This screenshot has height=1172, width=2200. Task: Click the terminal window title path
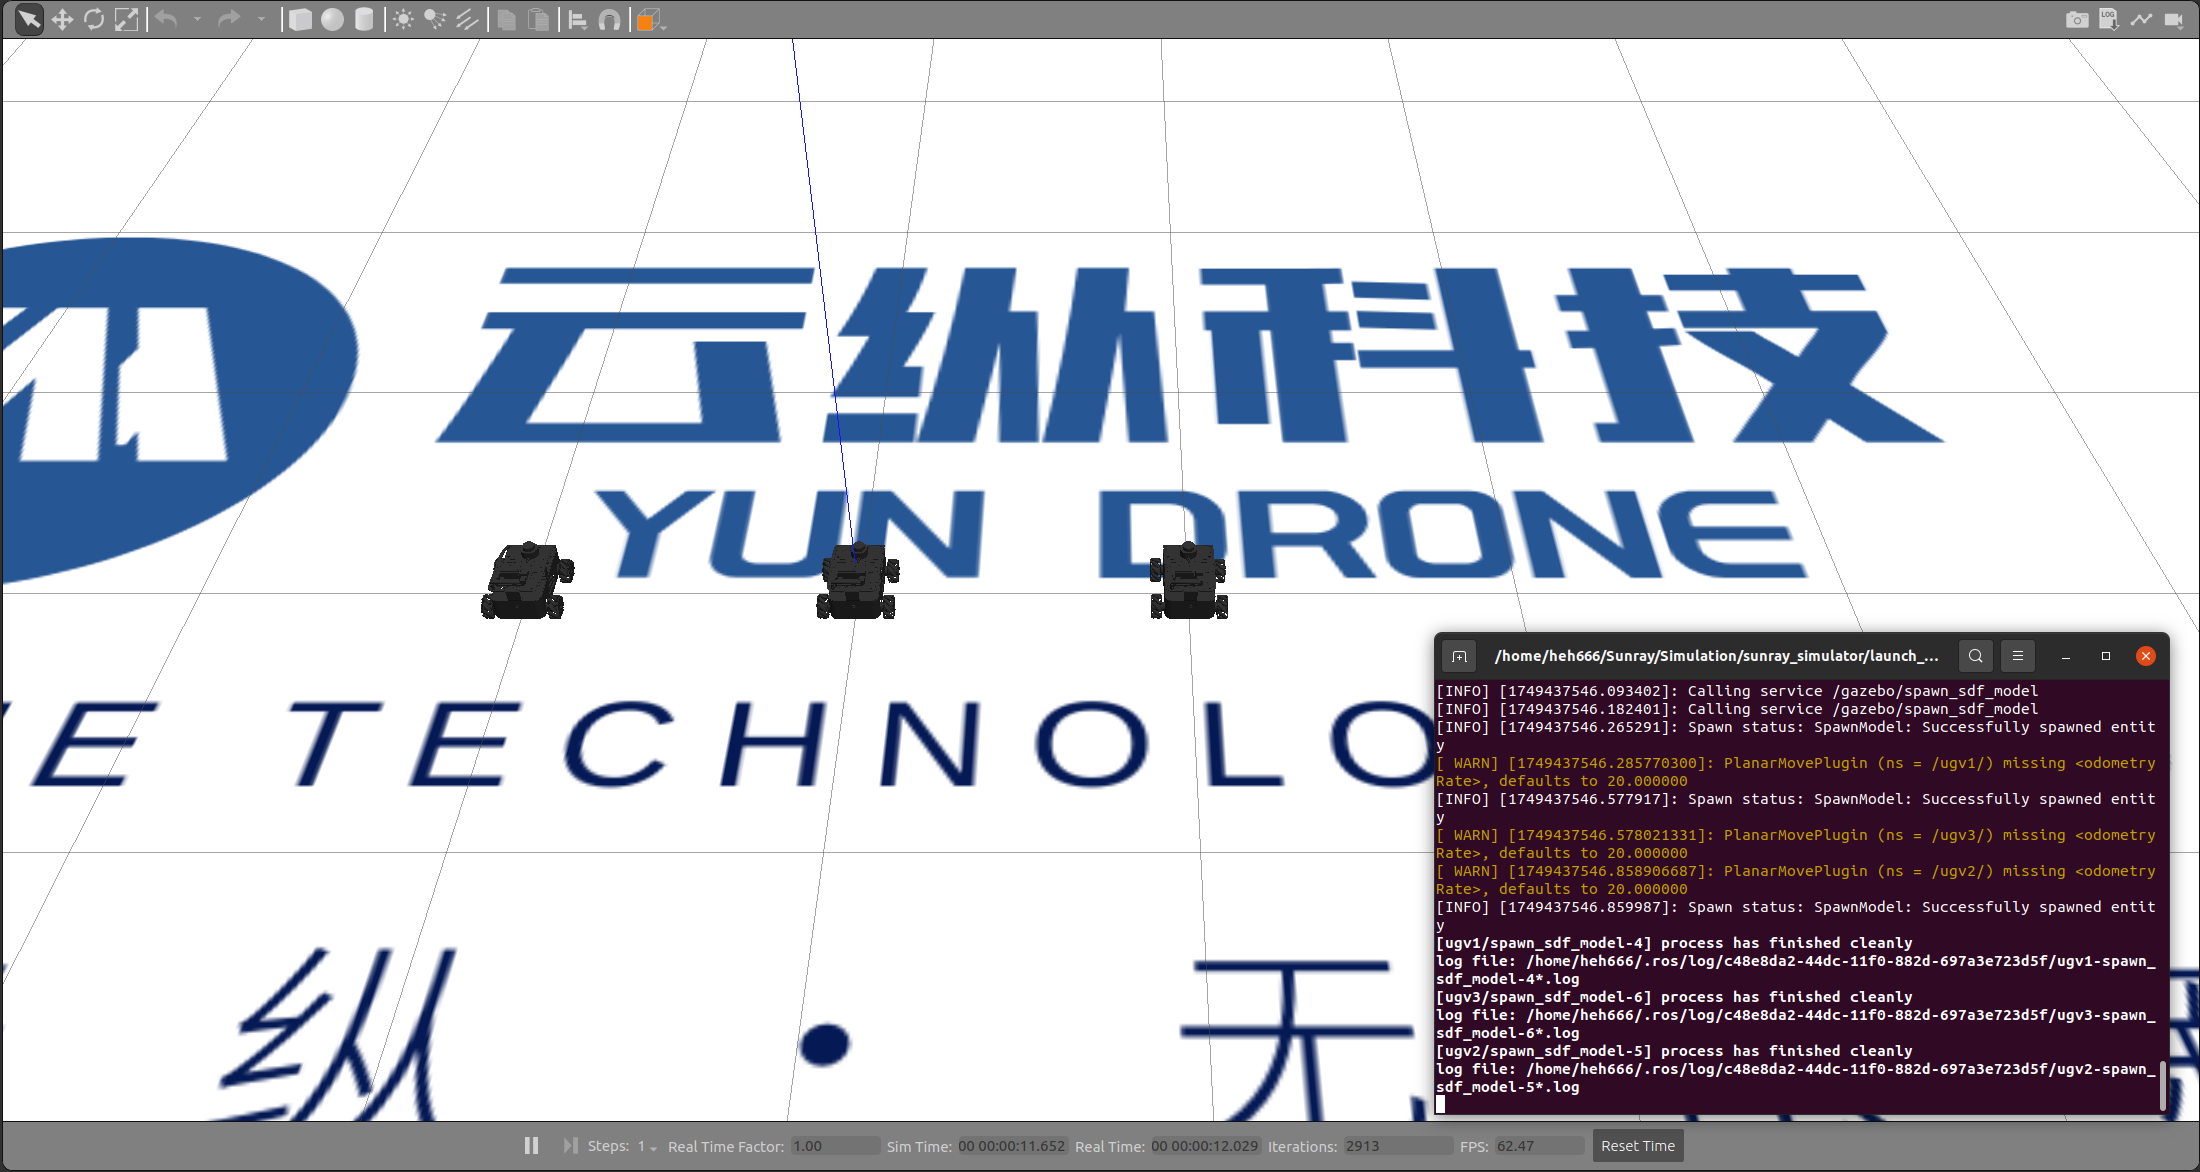(1716, 656)
